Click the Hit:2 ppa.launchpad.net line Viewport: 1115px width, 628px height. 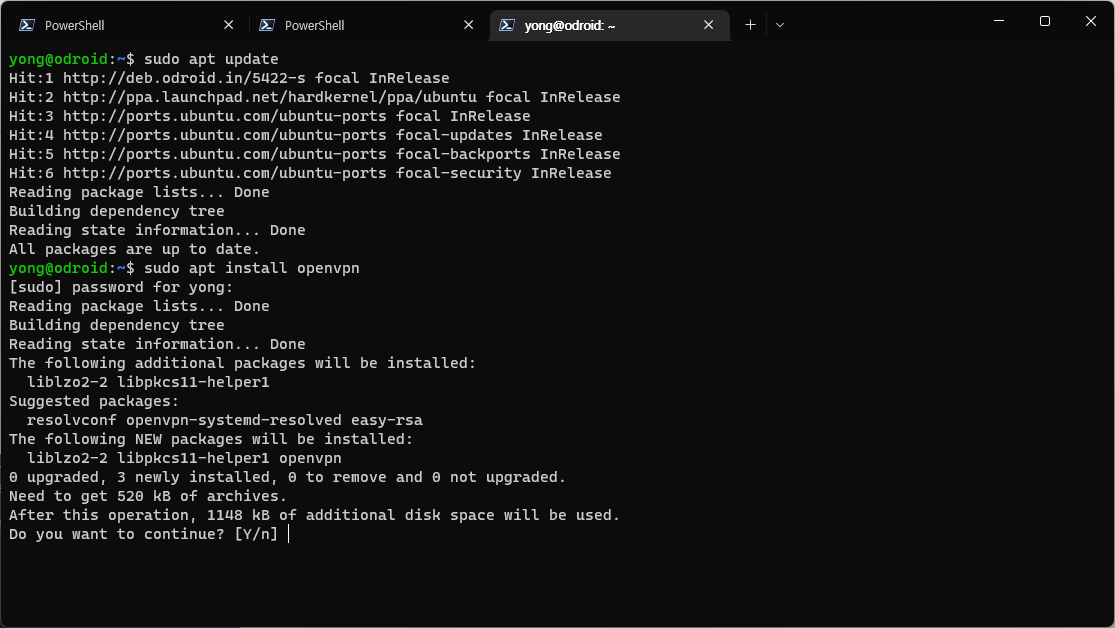[x=314, y=97]
